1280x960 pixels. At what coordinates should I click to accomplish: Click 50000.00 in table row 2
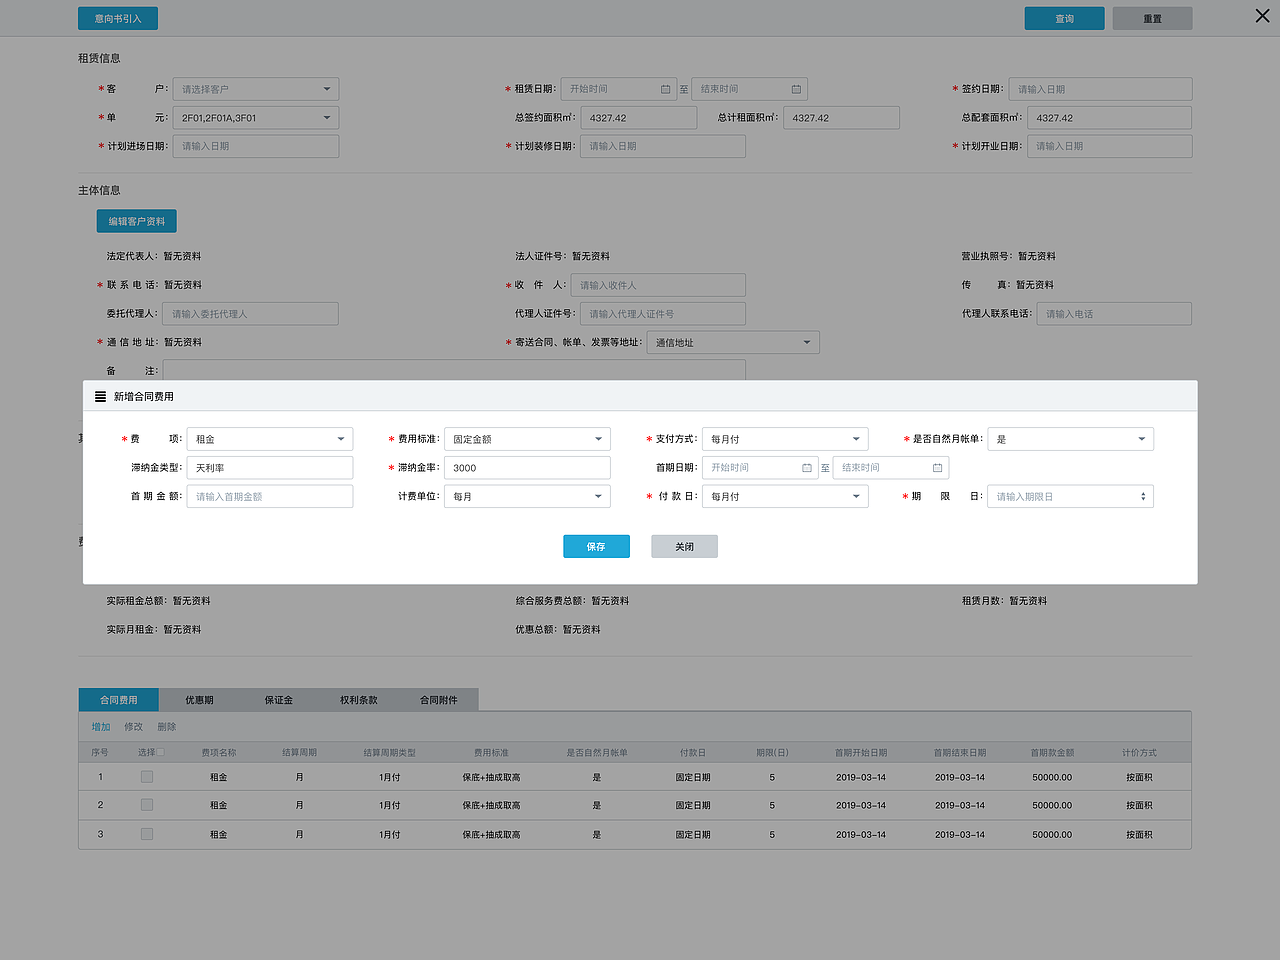coord(1052,805)
